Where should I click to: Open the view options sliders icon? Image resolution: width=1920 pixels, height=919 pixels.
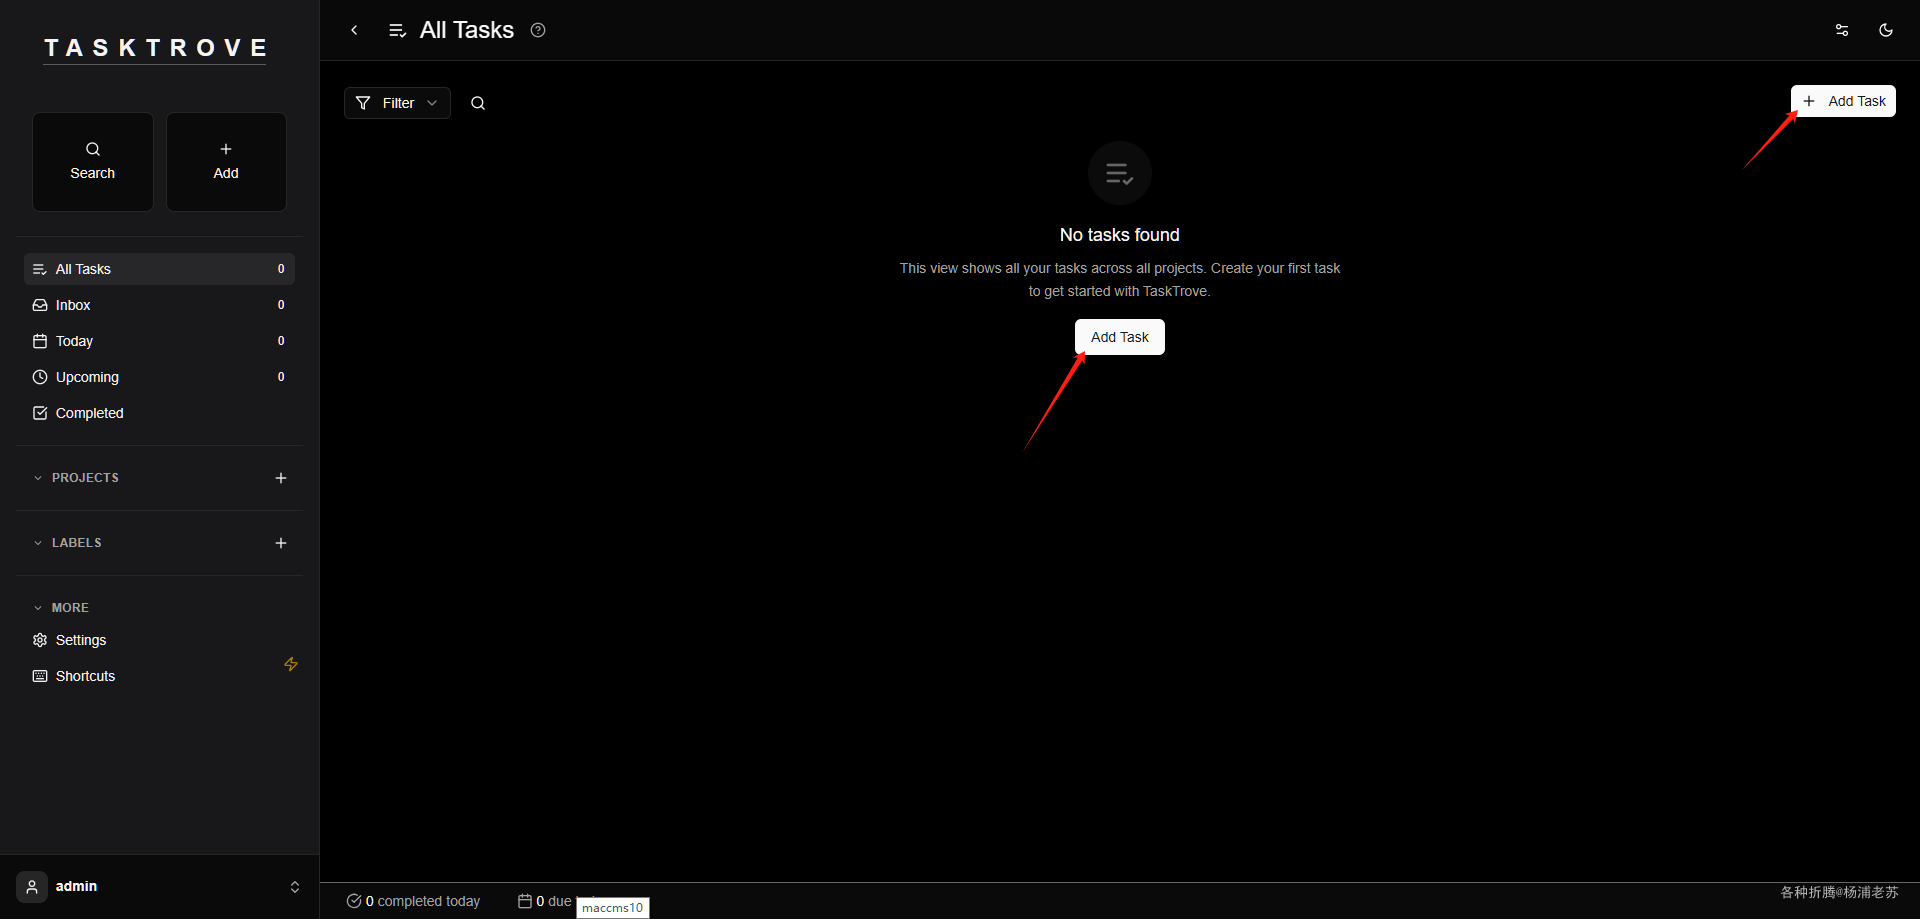point(1842,30)
